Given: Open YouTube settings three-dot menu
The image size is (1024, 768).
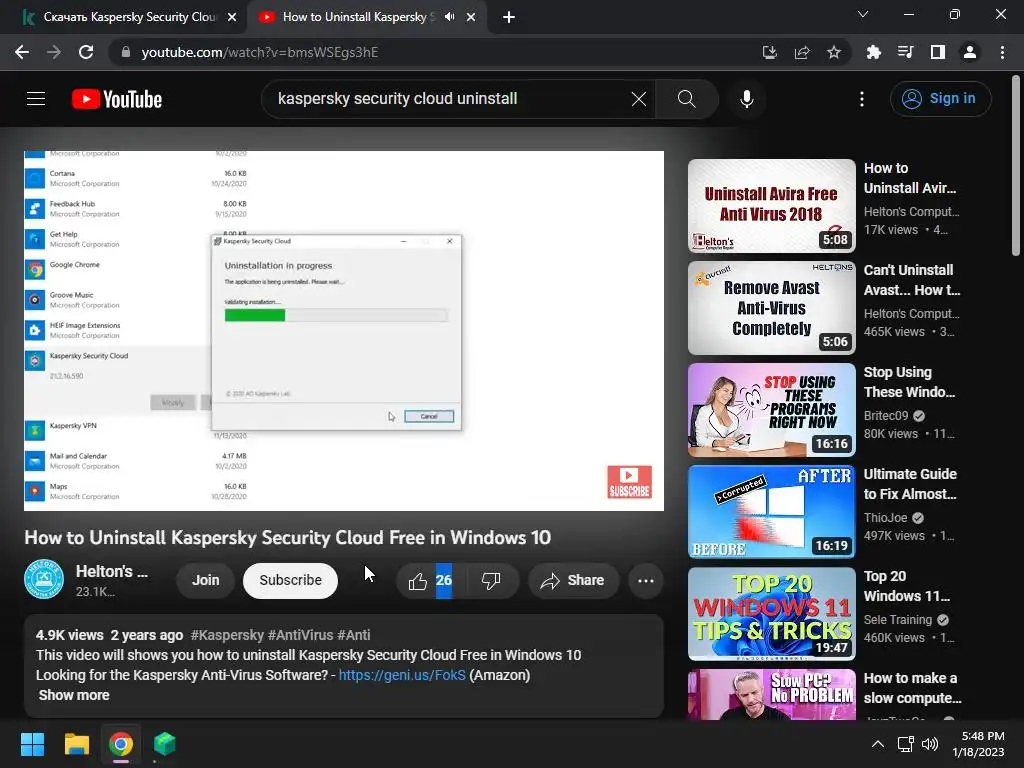Looking at the screenshot, I should [x=862, y=99].
